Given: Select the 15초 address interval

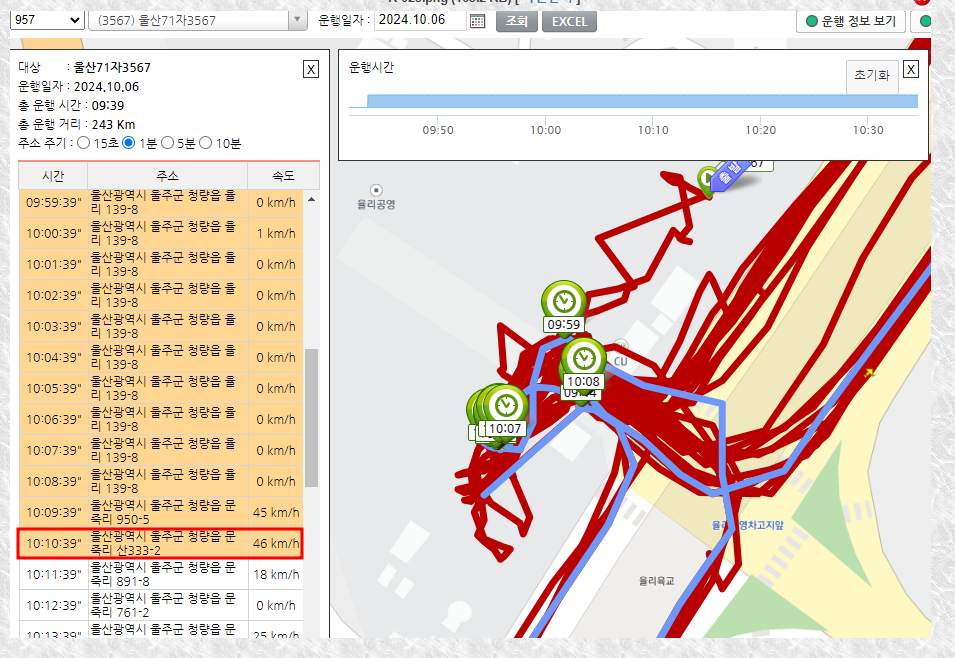Looking at the screenshot, I should pos(83,143).
